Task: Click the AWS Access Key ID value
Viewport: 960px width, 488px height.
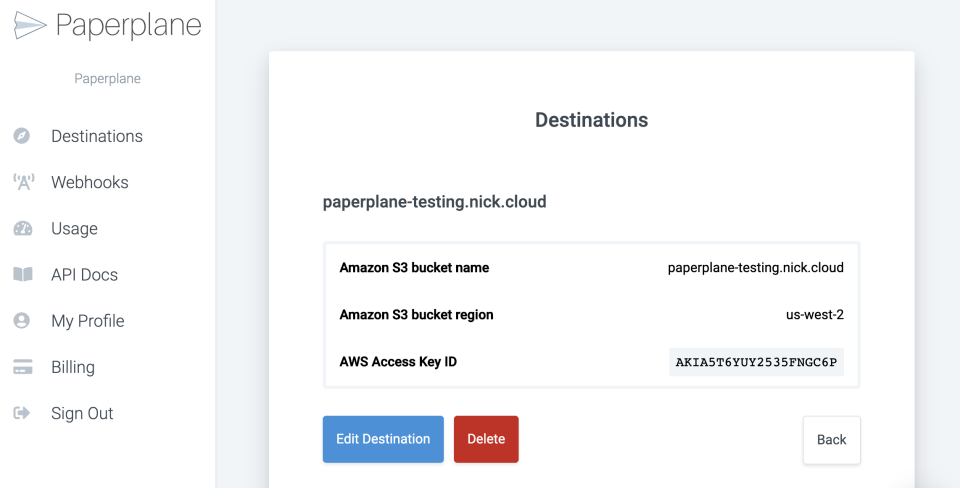Action: coord(756,362)
